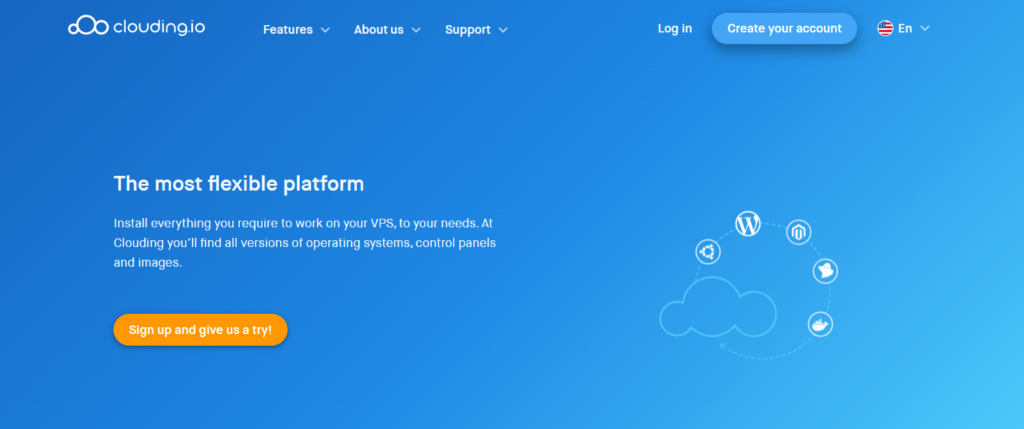This screenshot has height=429, width=1024.
Task: Expand the chevron arrow beside Support
Action: pyautogui.click(x=503, y=30)
